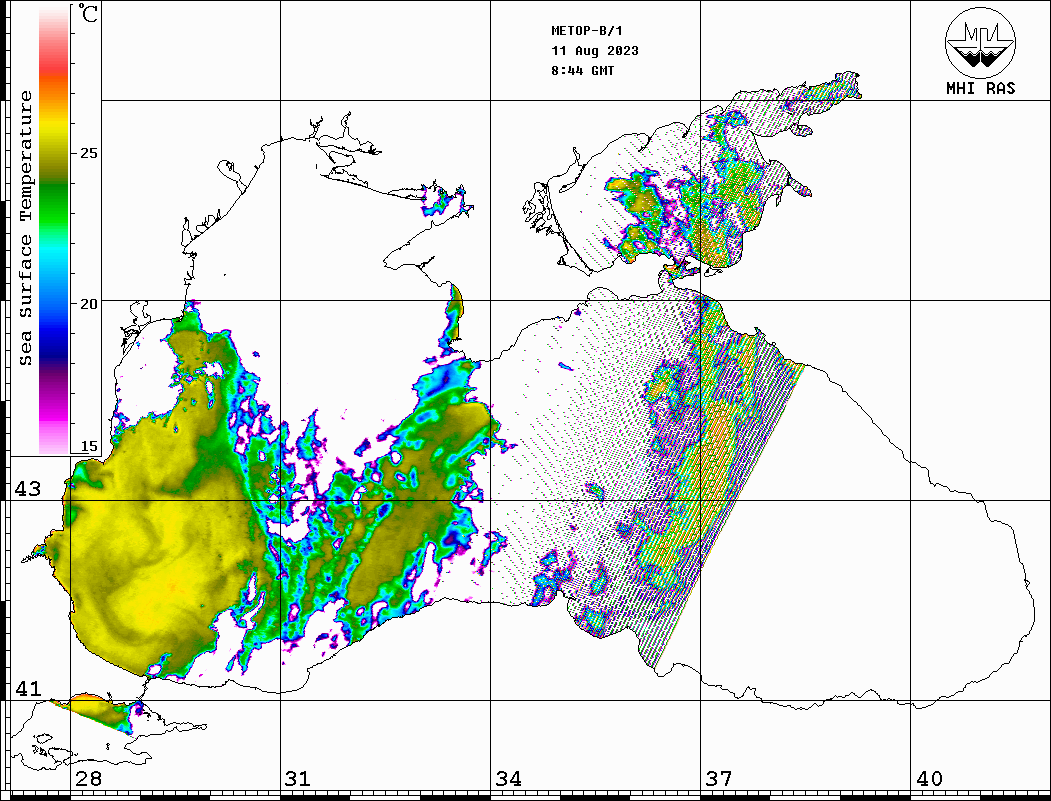Viewport: 1051px width, 801px height.
Task: Click the longitude label '37'
Action: coord(719,778)
